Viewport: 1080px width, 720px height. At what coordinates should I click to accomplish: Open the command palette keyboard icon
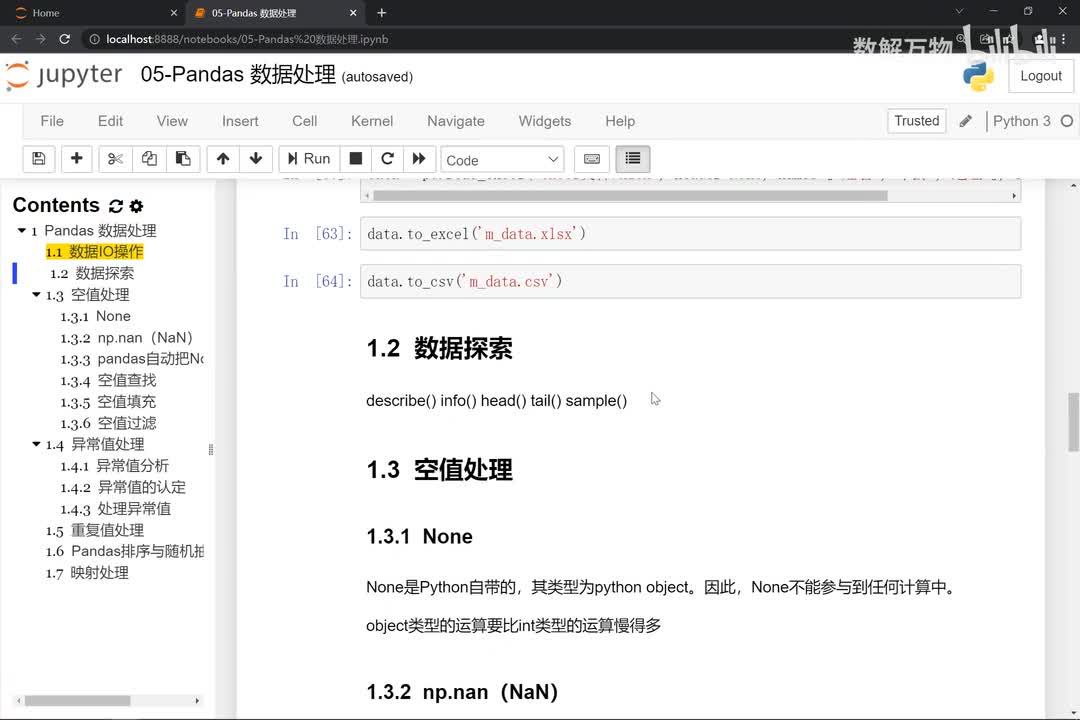click(592, 159)
